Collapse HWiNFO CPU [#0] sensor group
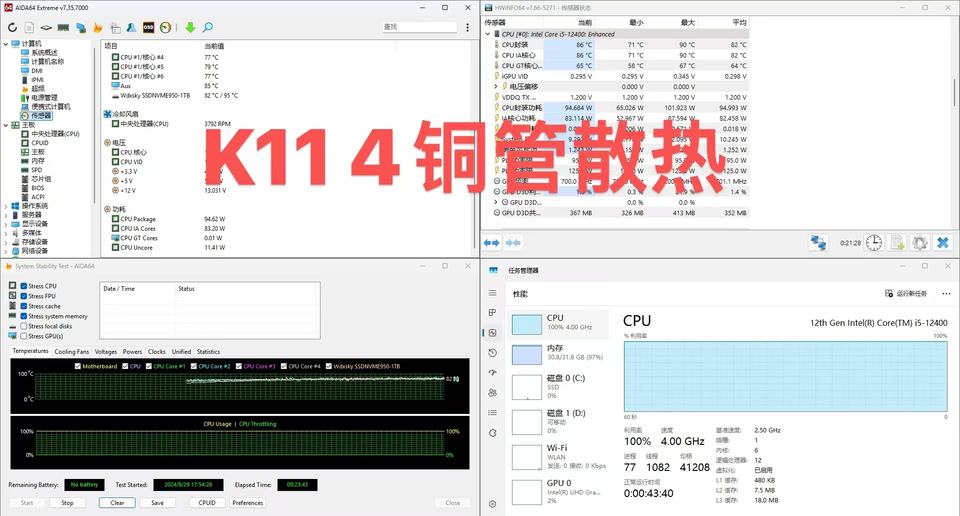960x516 pixels. click(x=488, y=34)
